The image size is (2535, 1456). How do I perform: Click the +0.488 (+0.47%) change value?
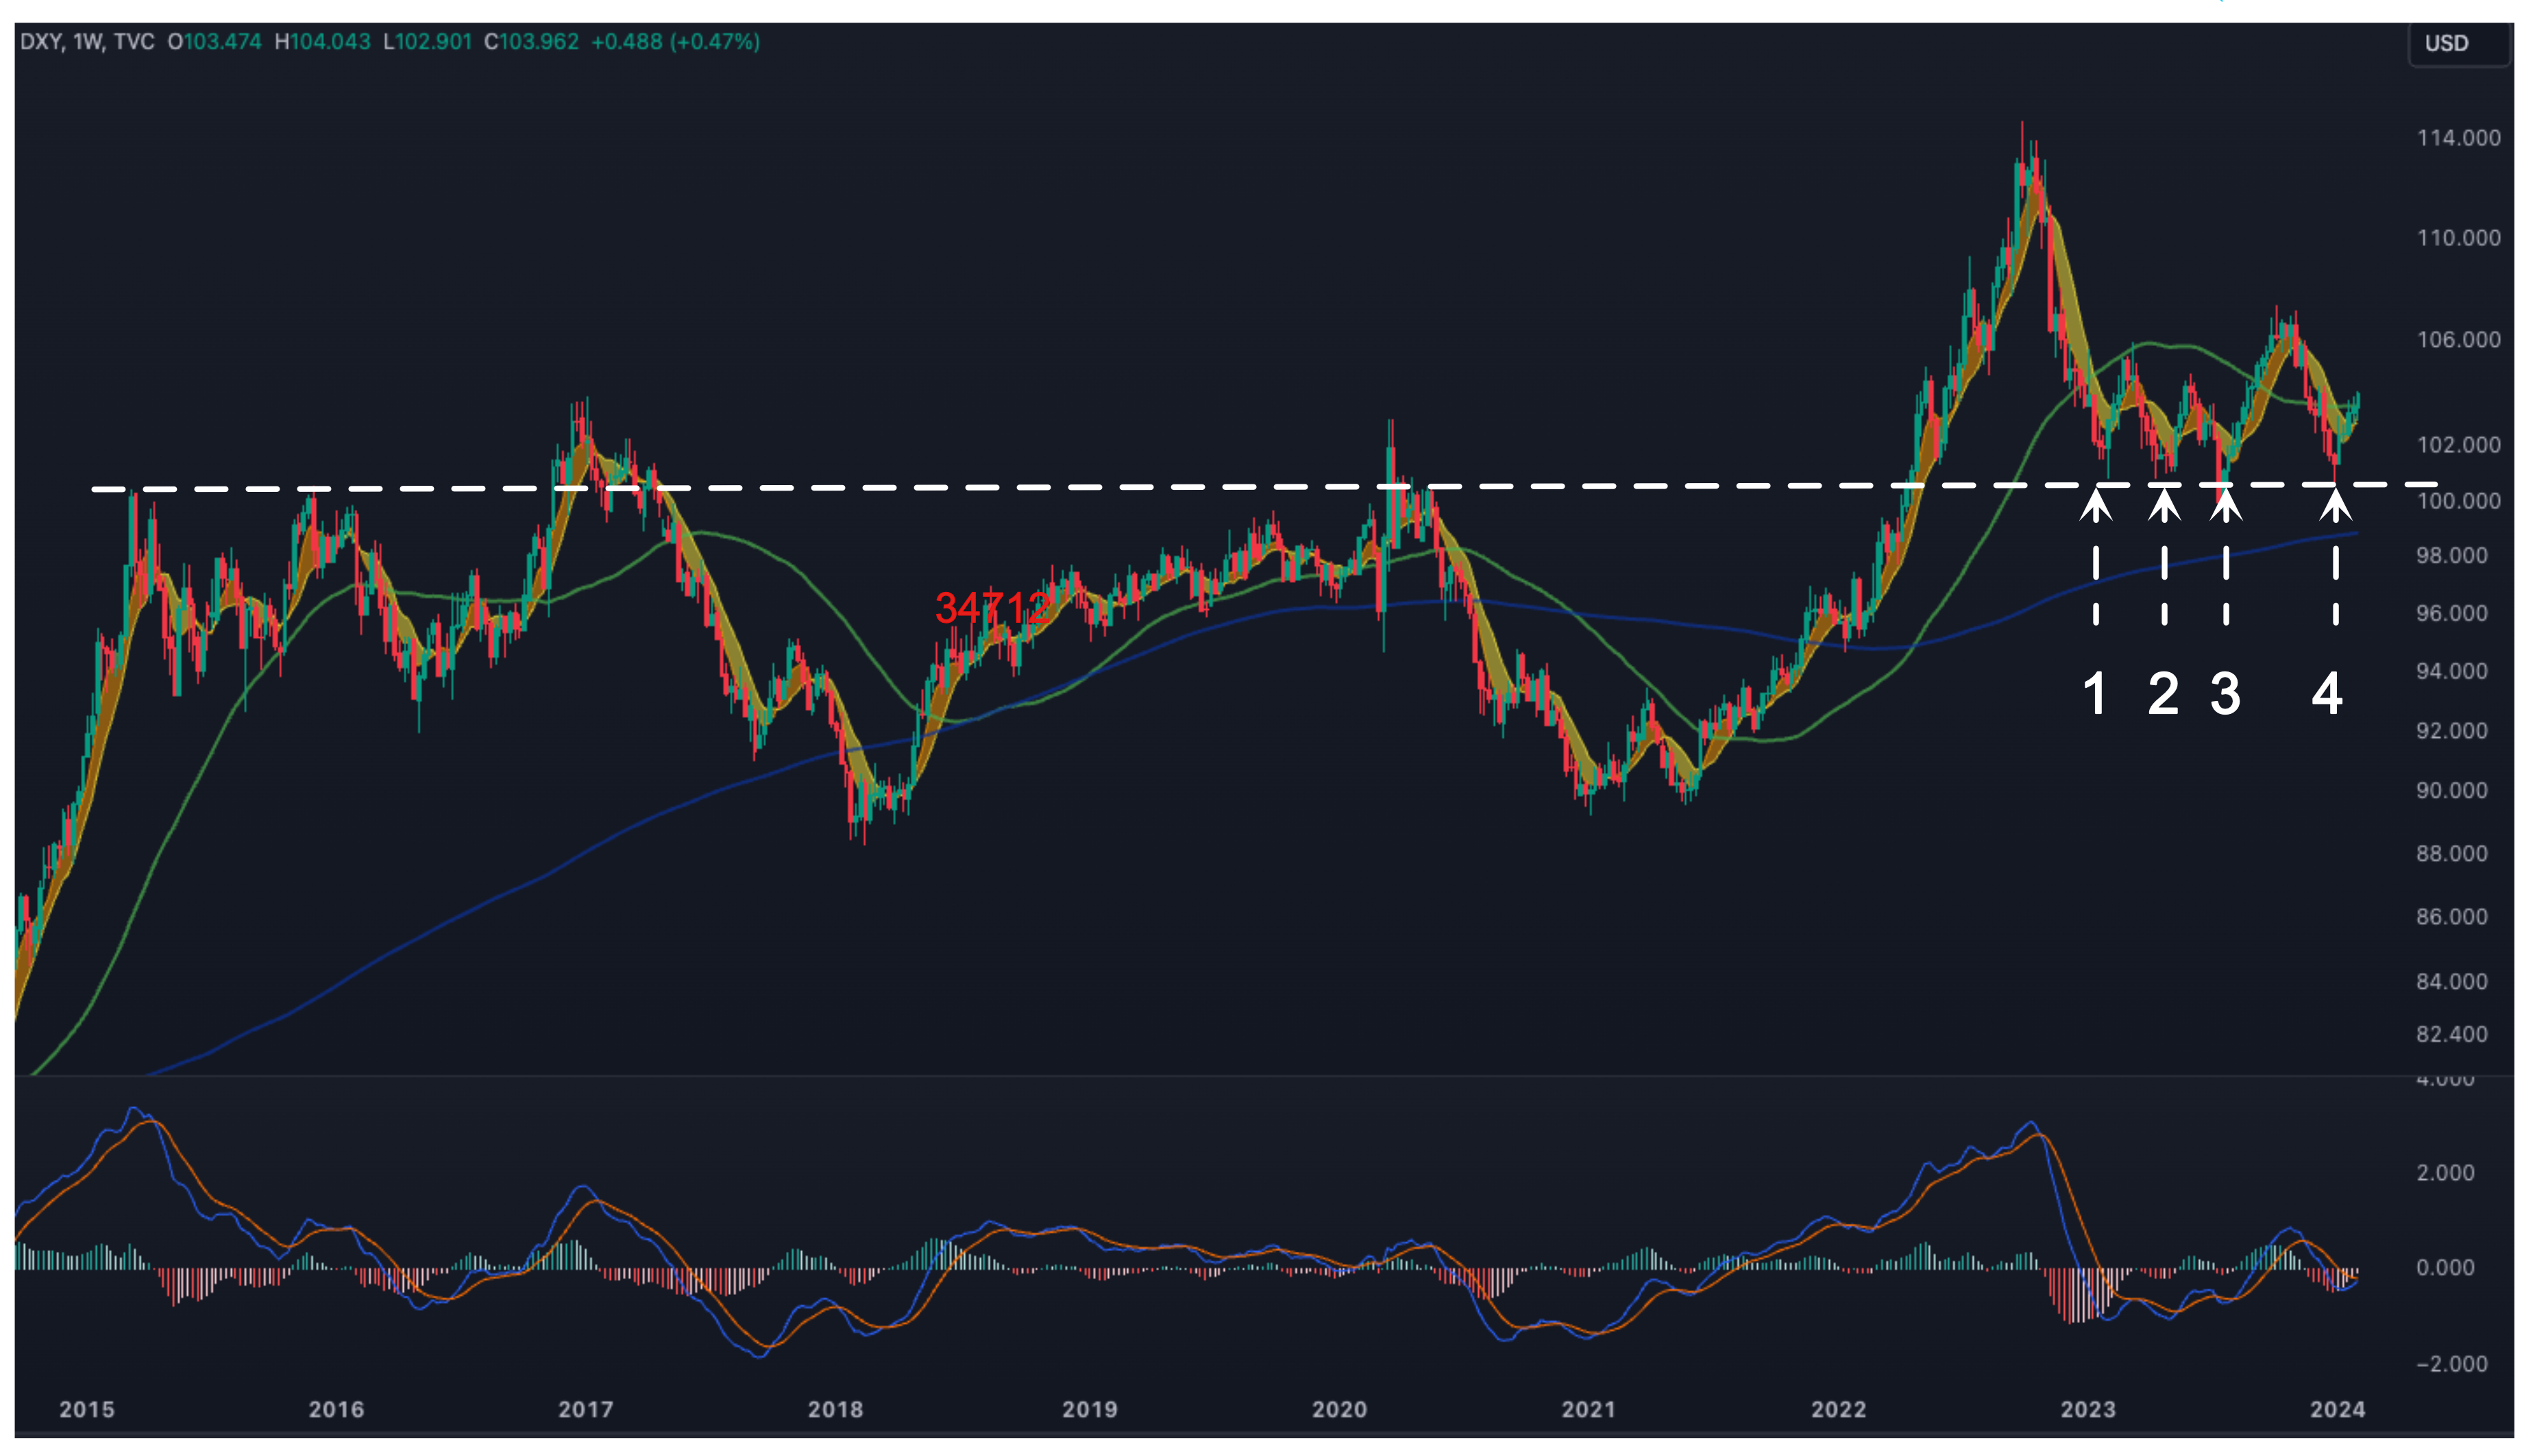[675, 42]
